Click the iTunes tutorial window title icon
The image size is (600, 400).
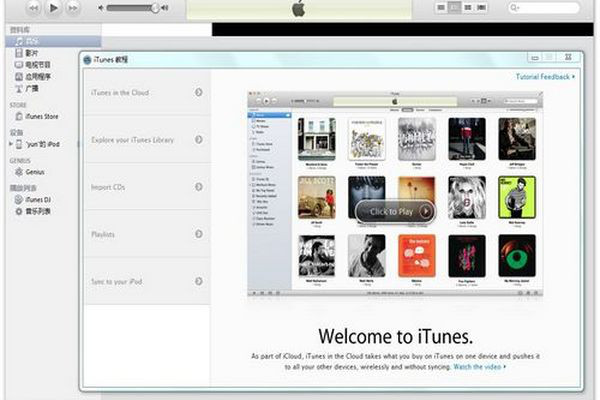(87, 60)
